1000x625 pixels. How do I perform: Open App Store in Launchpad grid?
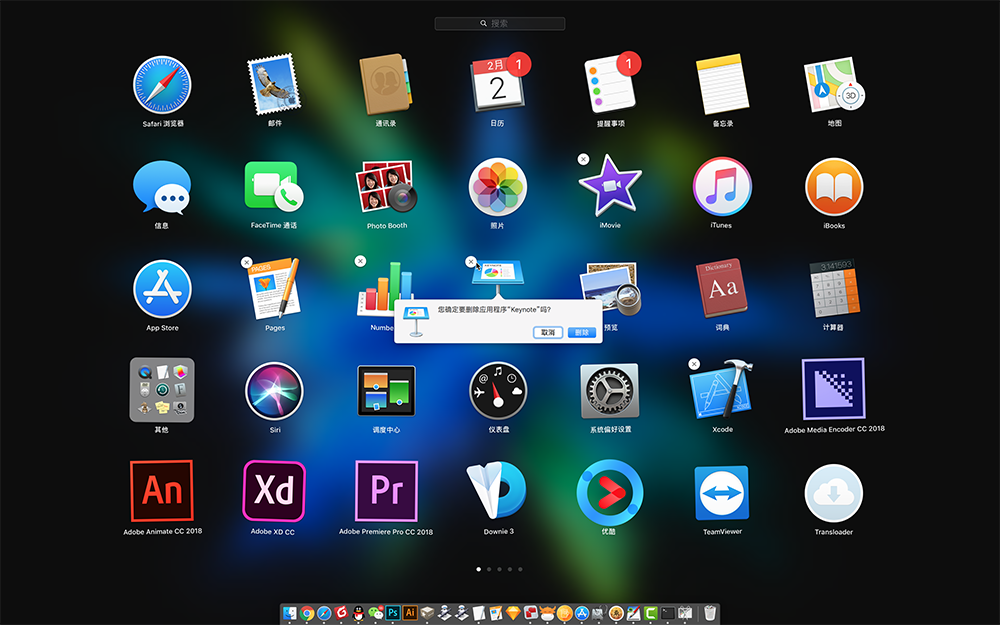pyautogui.click(x=162, y=289)
